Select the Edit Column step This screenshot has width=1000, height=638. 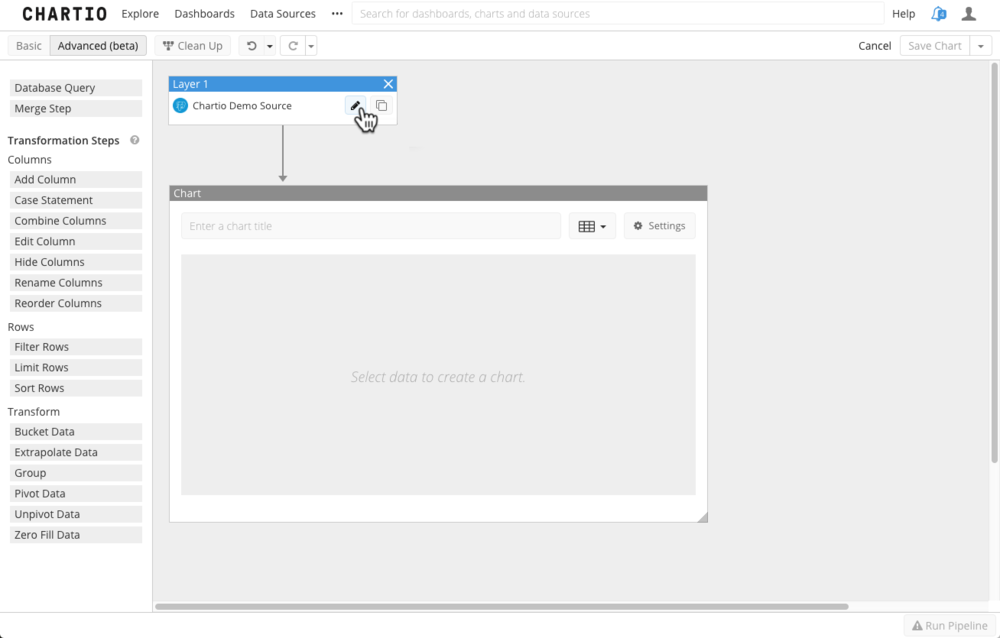point(76,241)
